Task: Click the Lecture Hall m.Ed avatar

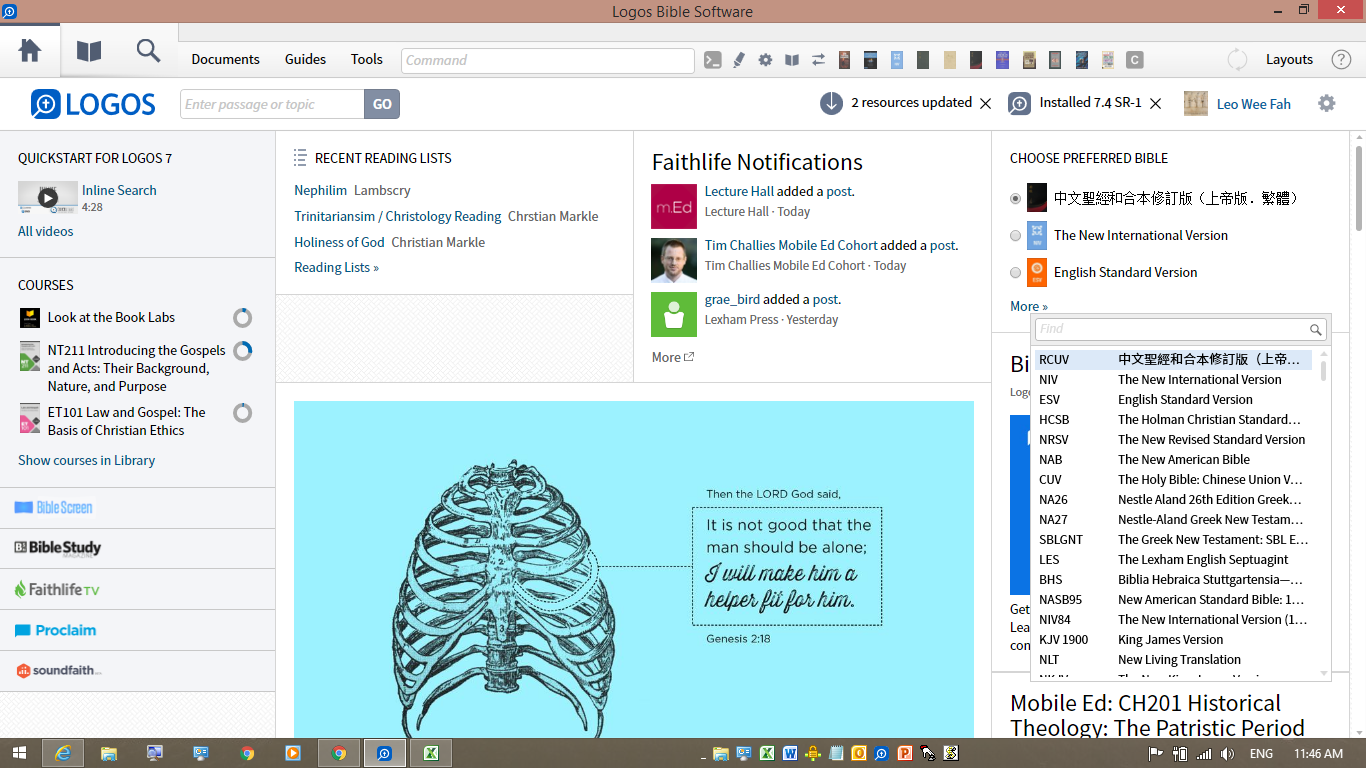Action: point(674,206)
